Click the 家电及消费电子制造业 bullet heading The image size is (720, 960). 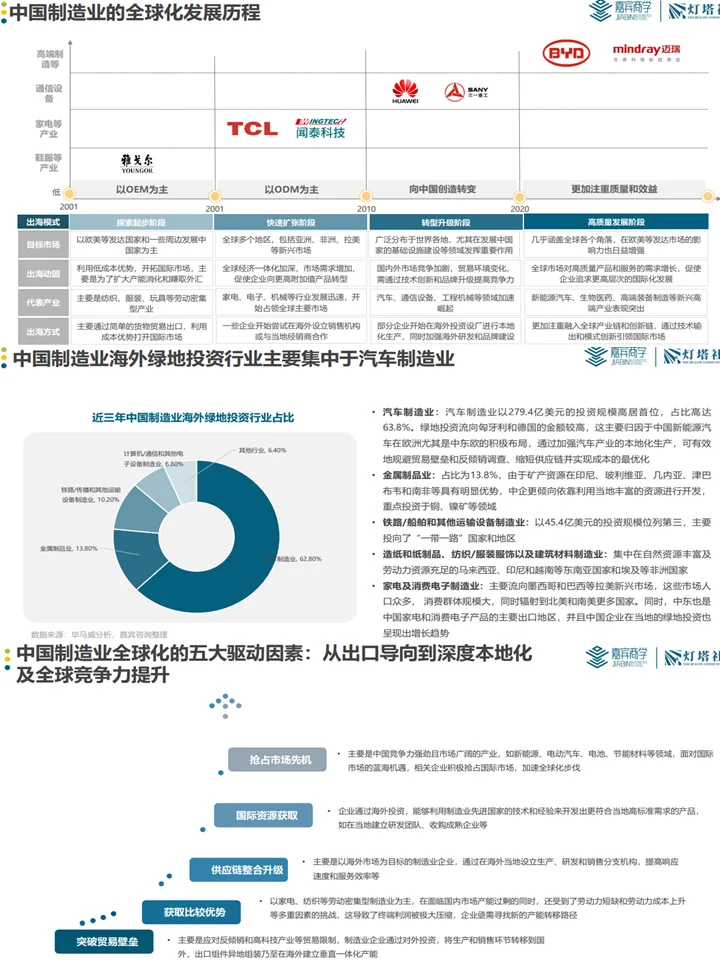pos(432,586)
